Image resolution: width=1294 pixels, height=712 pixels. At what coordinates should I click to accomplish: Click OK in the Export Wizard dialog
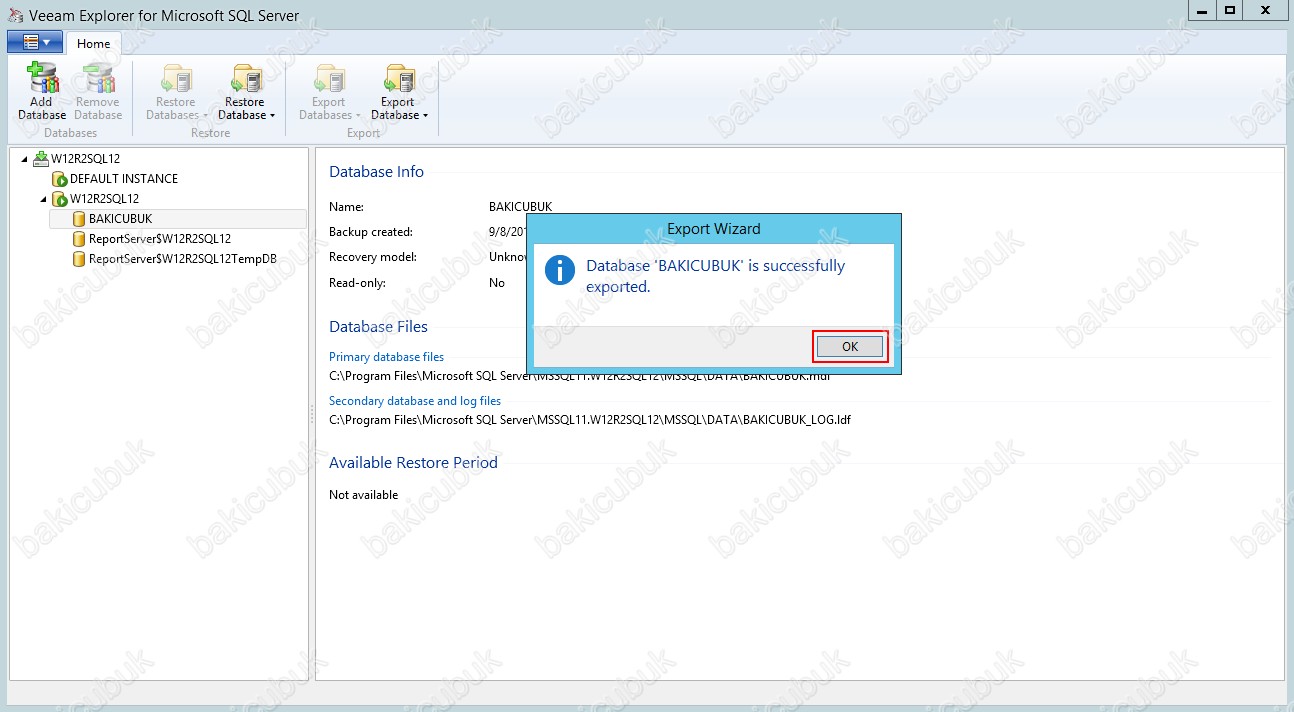tap(850, 347)
